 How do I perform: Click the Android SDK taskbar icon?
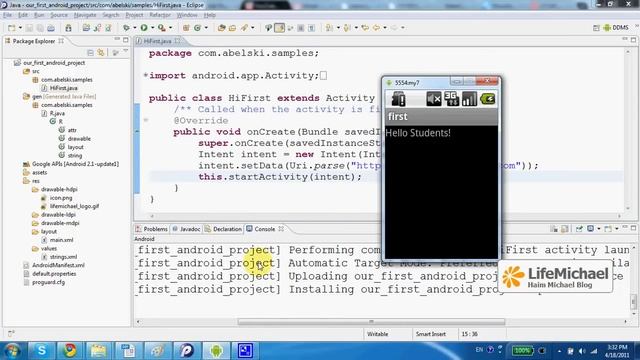pos(216,351)
